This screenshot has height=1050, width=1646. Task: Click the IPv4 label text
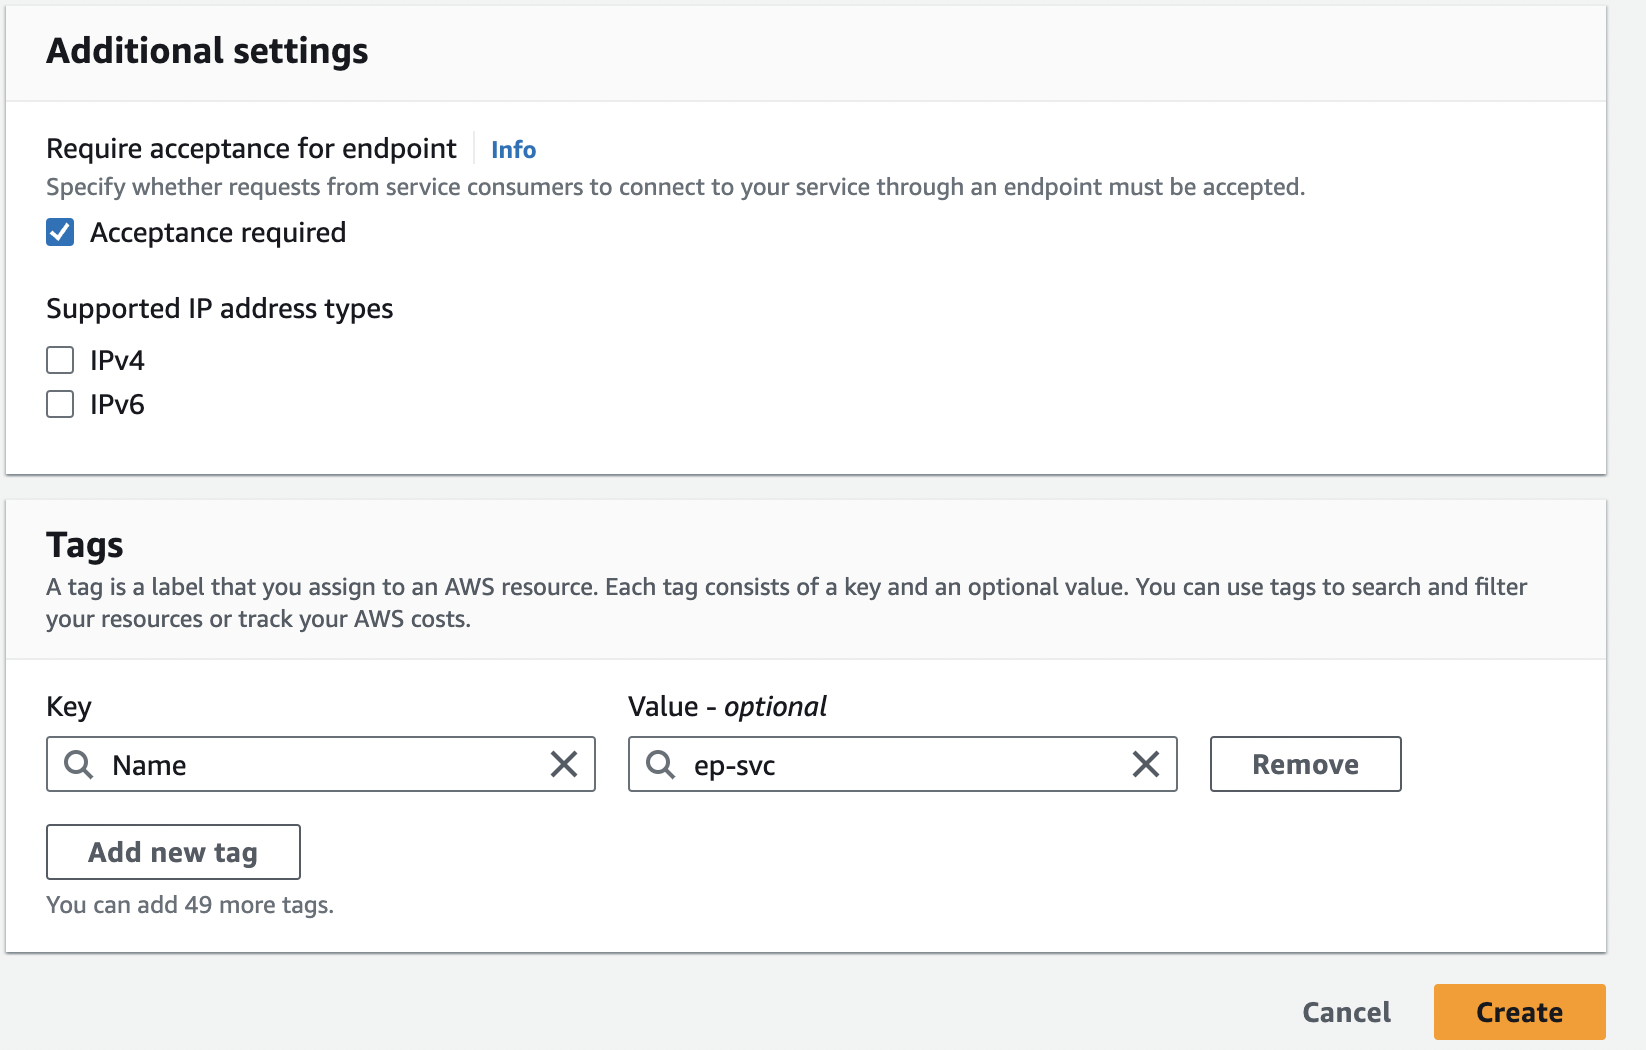click(117, 360)
